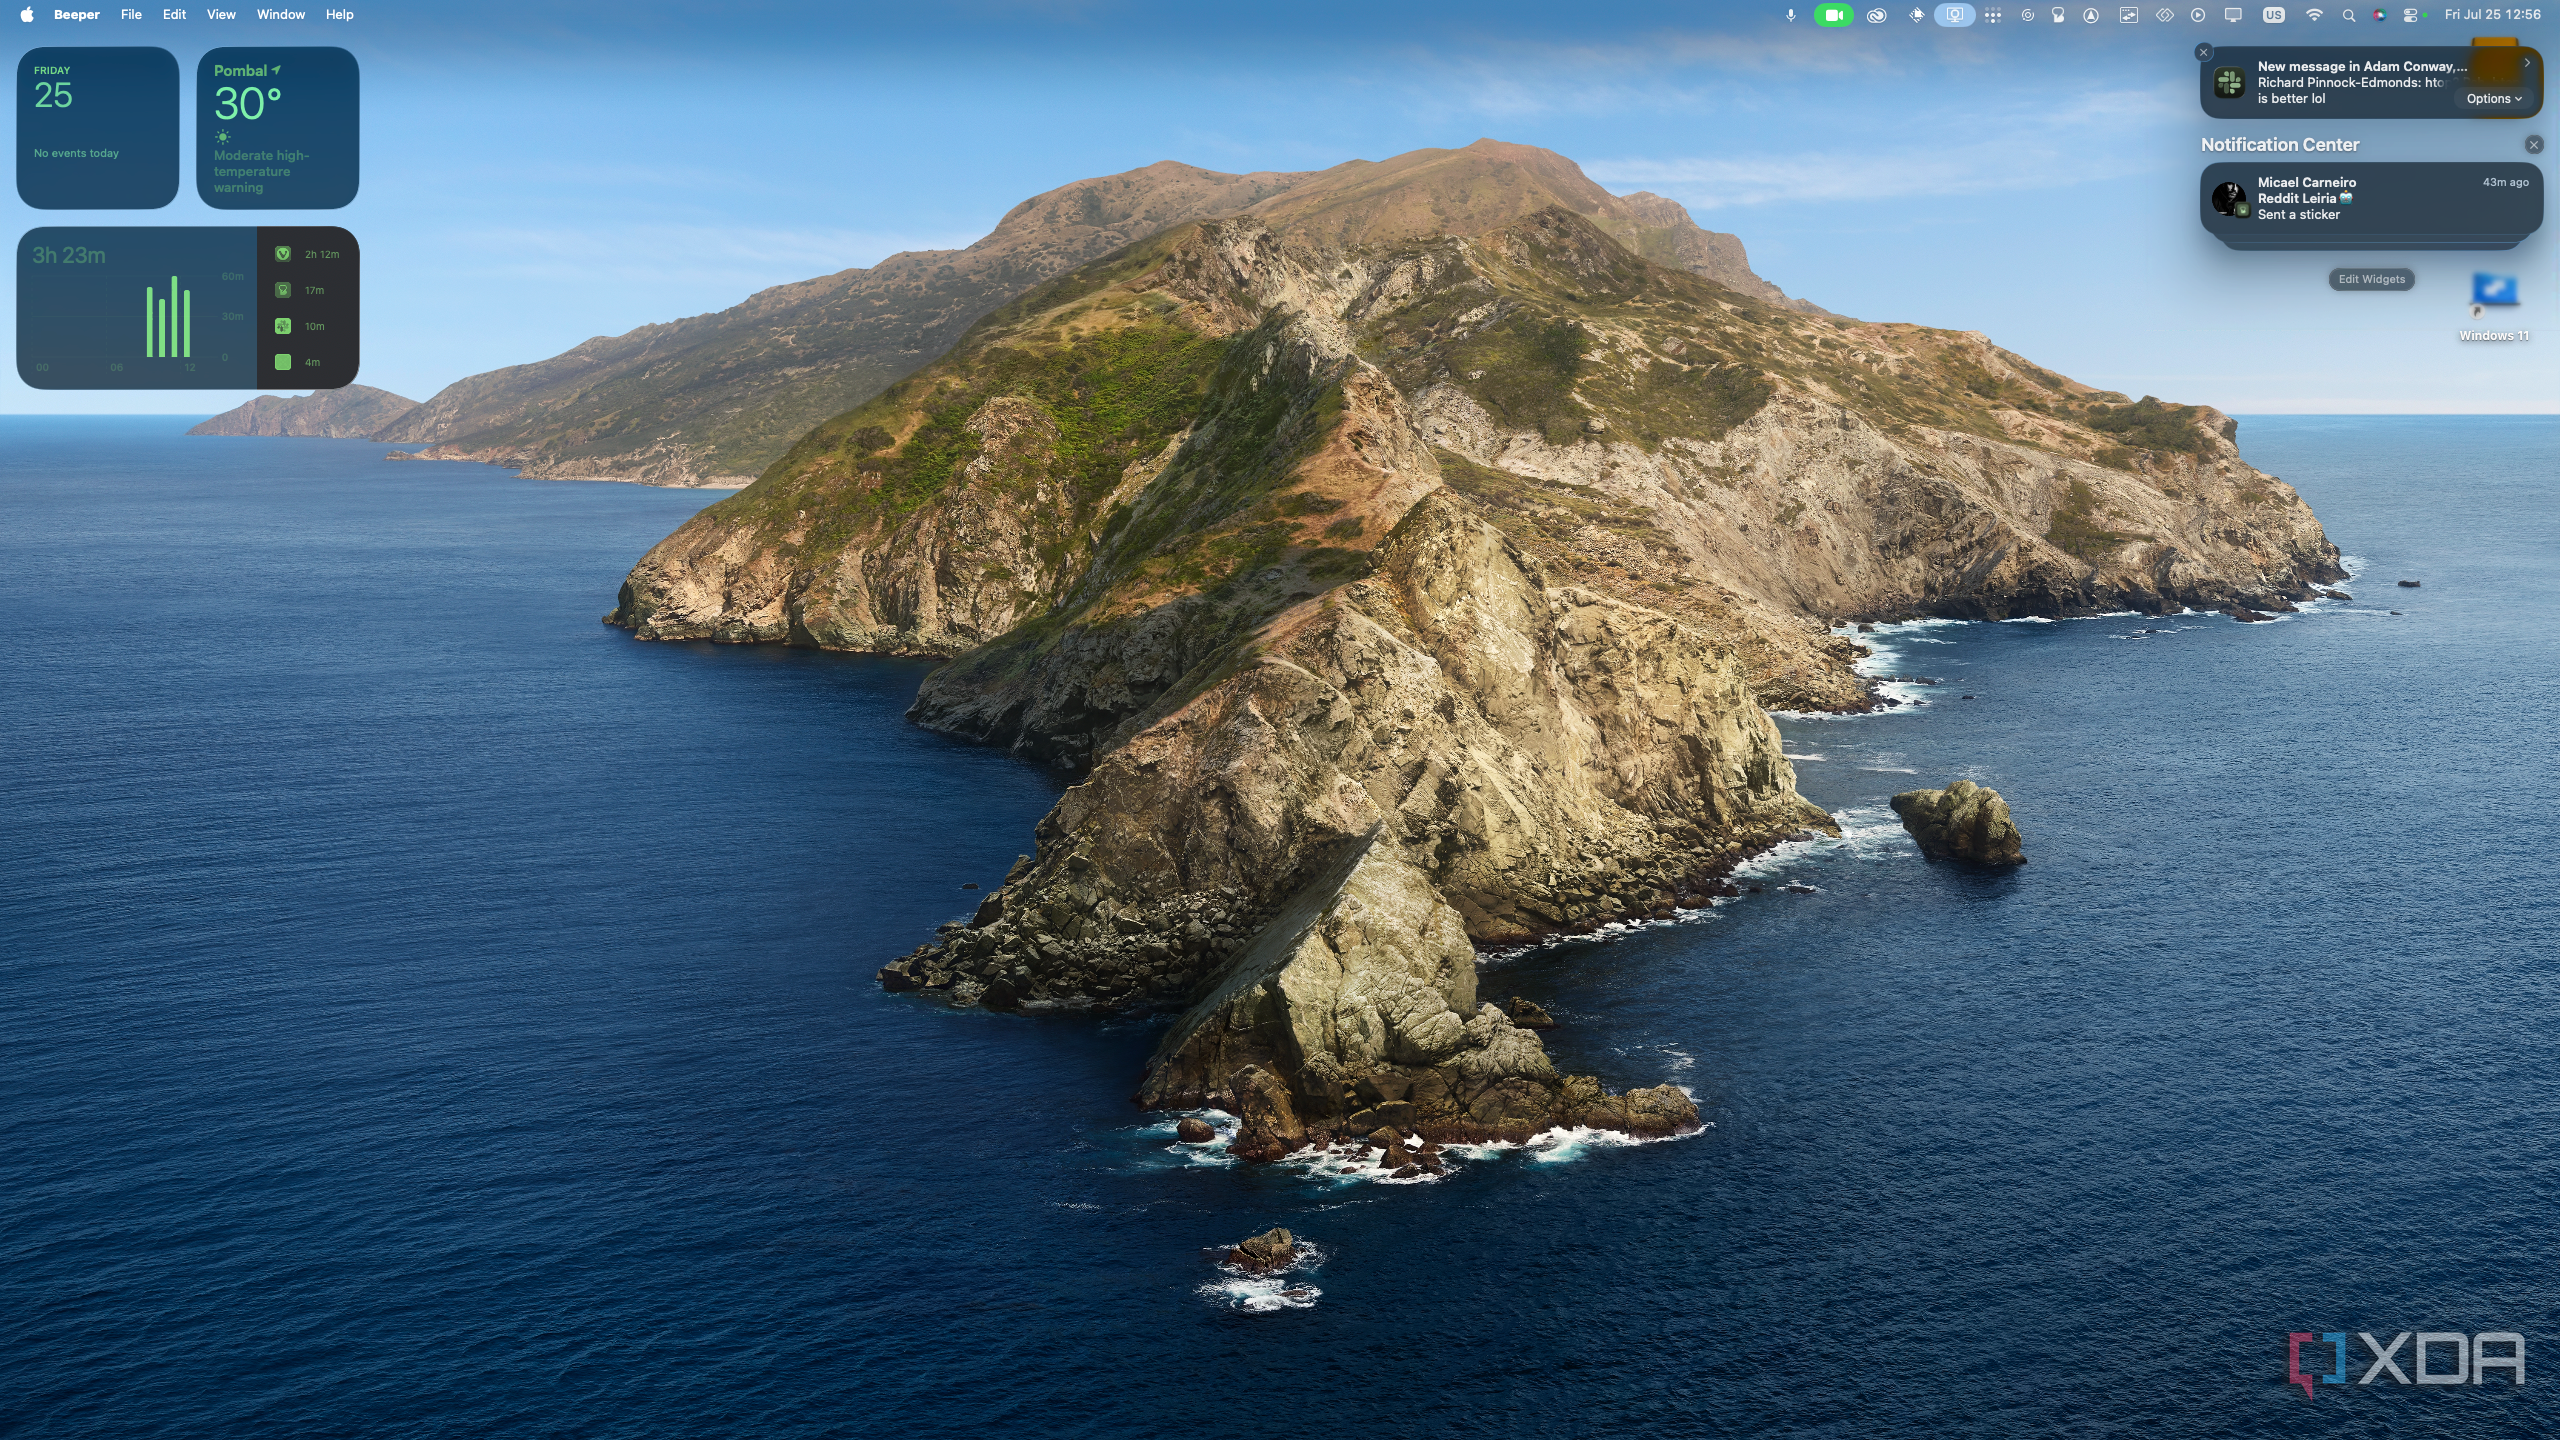2560x1440 pixels.
Task: Open the Window menu
Action: pyautogui.click(x=281, y=15)
